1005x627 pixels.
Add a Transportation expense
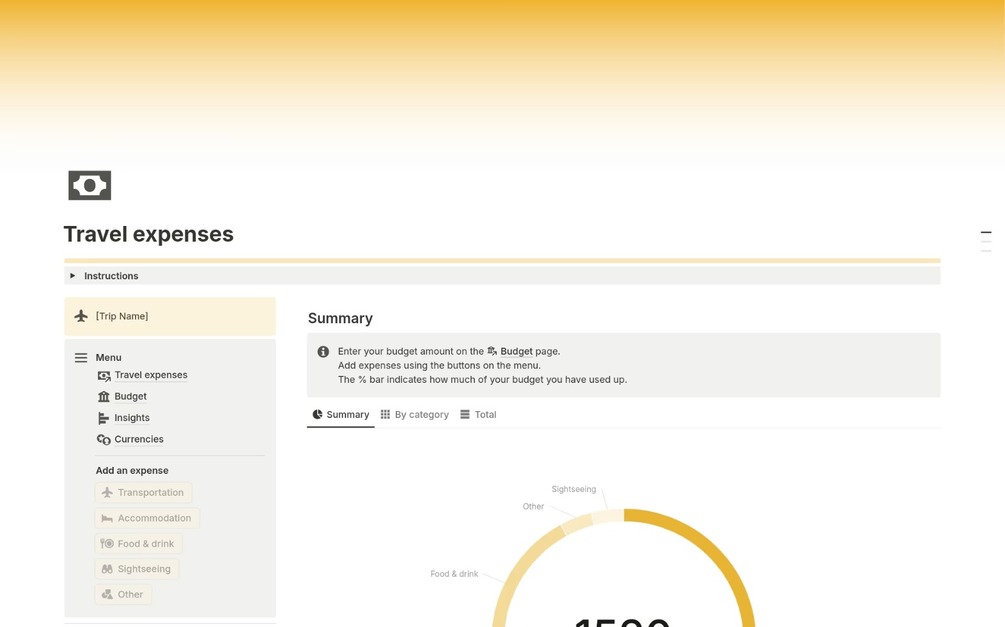144,492
